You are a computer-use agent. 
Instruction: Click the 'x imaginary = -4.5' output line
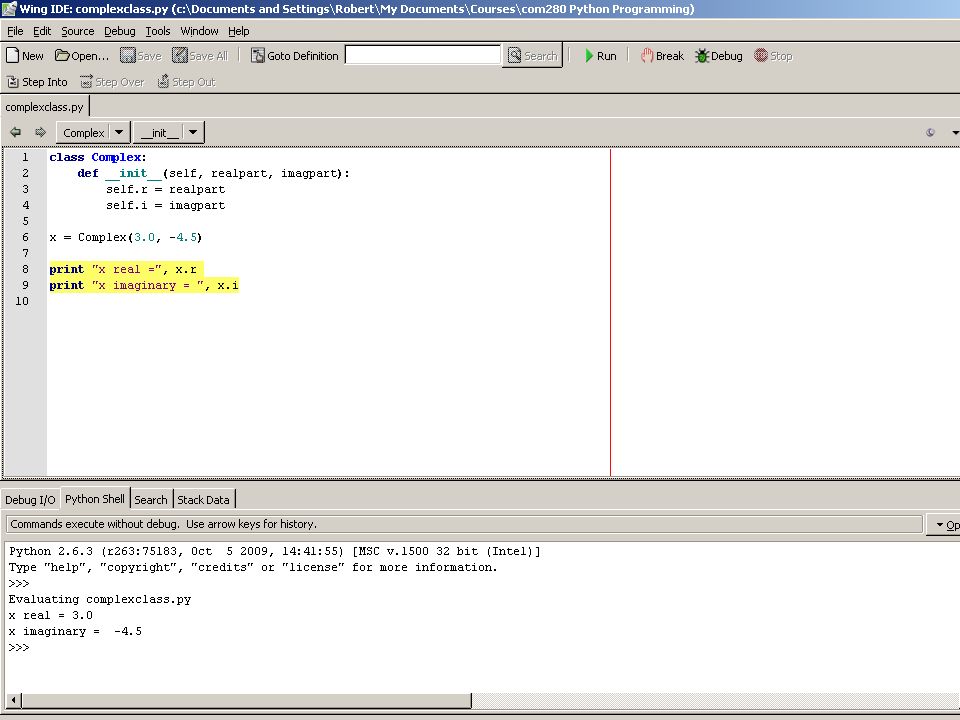[x=75, y=631]
